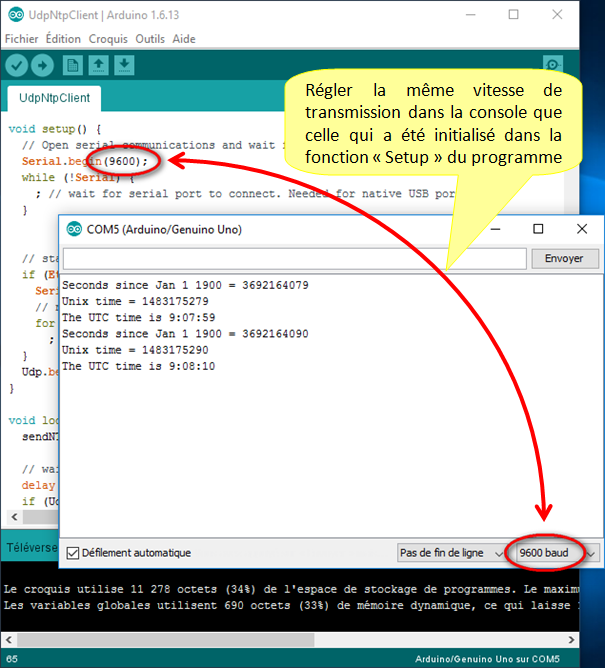Open the Aide menu
The image size is (606, 668).
pos(184,39)
